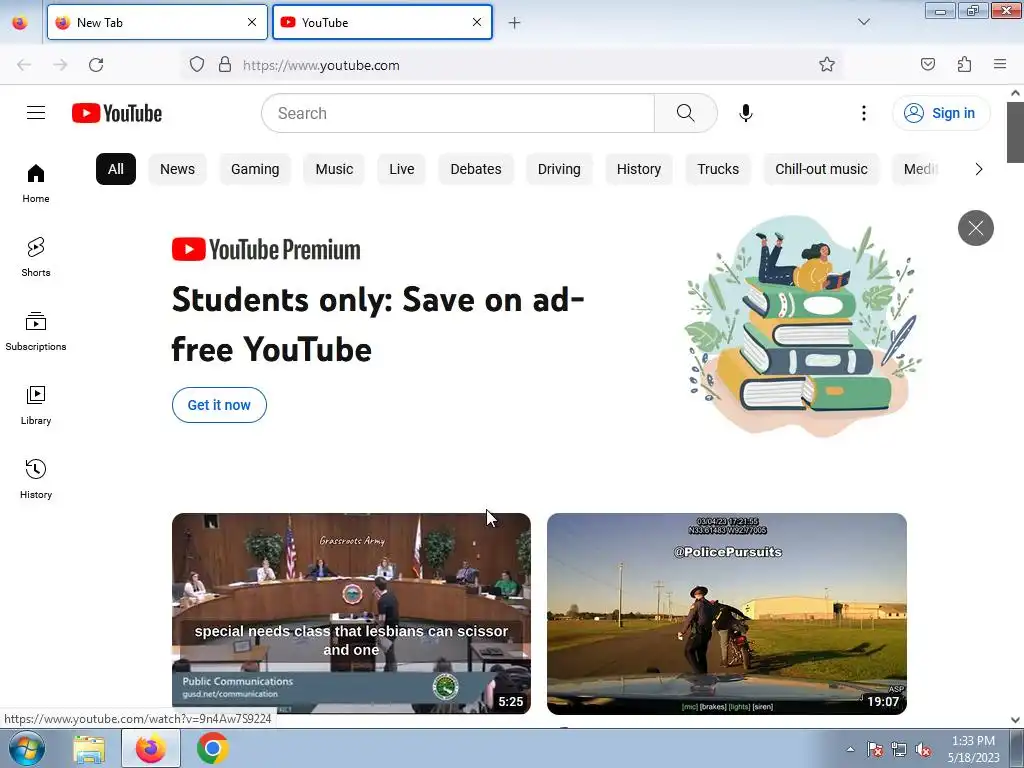
Task: Click taskbar clock showing 1:33 PM
Action: (973, 749)
